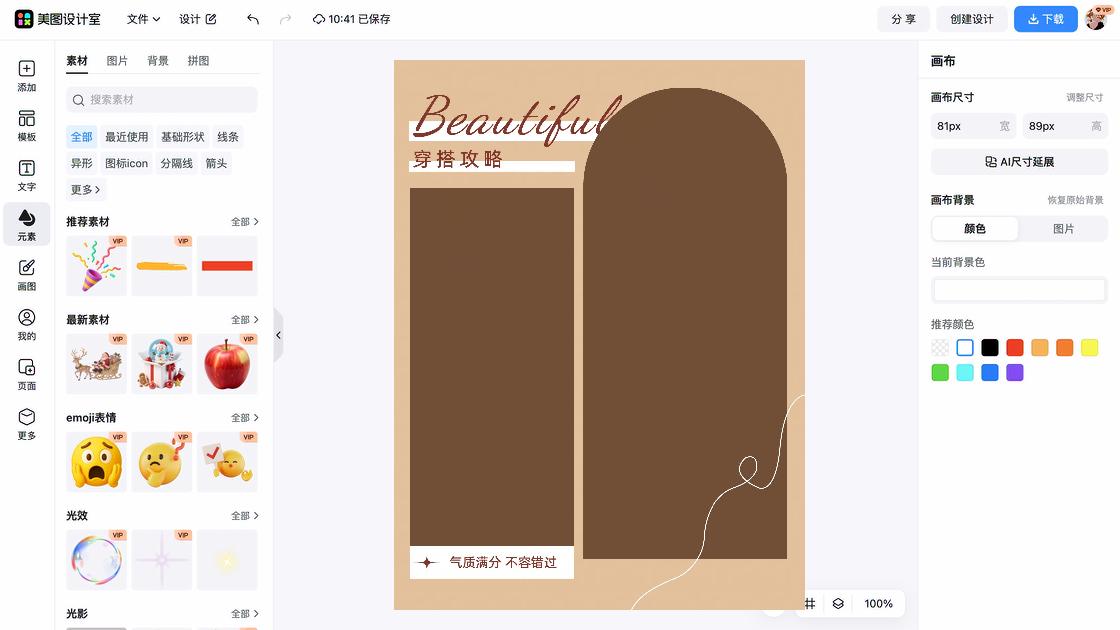Click the 创建设计 button
This screenshot has height=630, width=1120.
[x=971, y=19]
